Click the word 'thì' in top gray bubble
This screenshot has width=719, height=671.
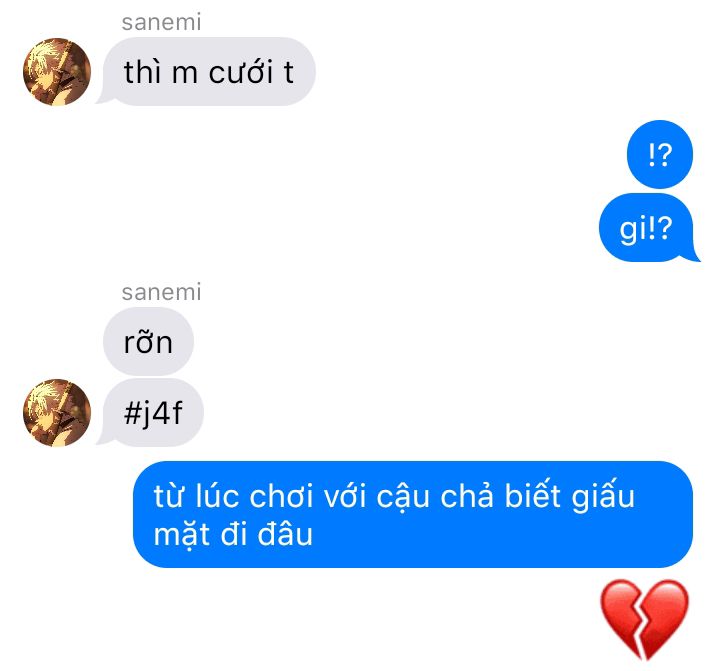point(142,72)
